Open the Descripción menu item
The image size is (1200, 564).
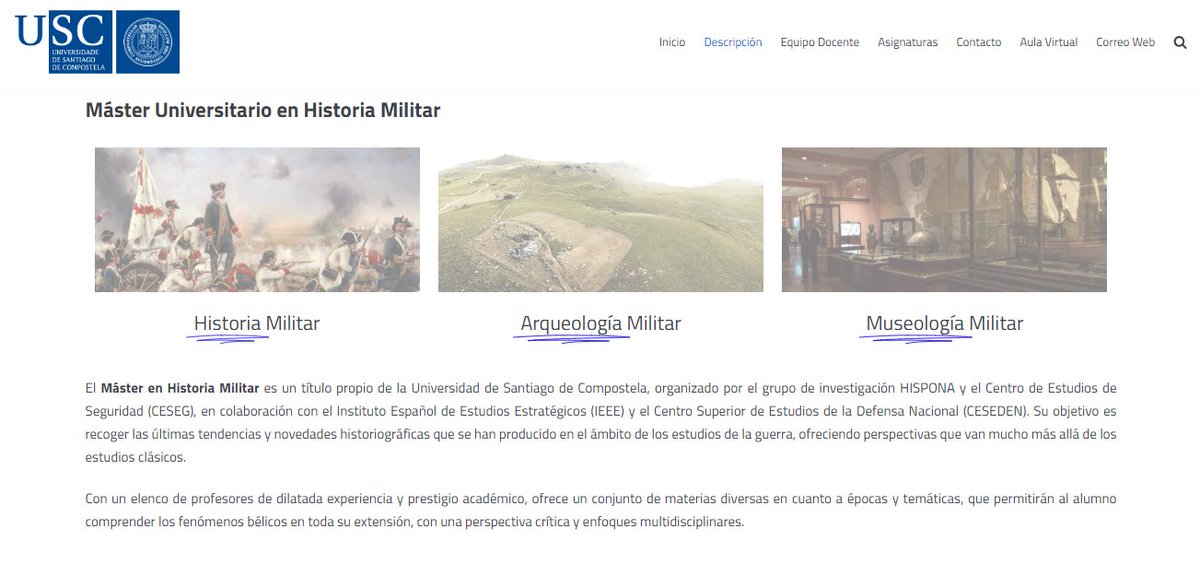point(733,43)
